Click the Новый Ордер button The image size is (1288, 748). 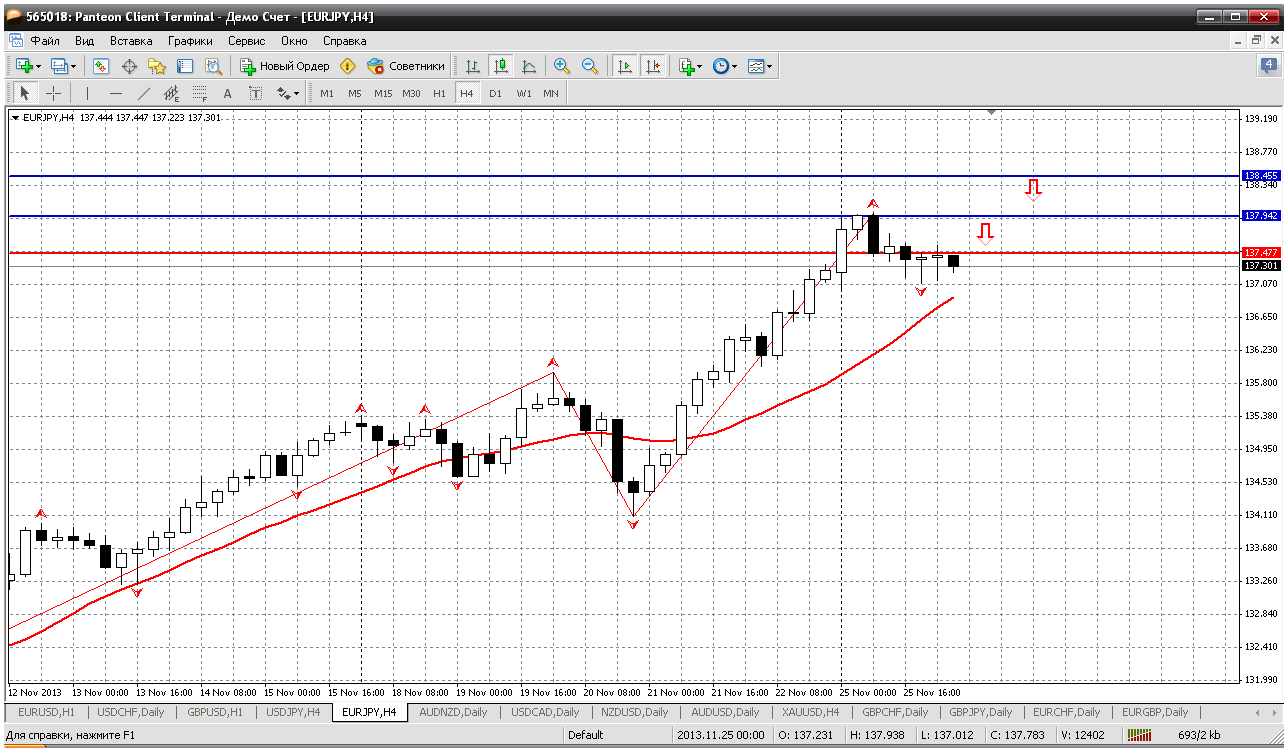pos(285,66)
